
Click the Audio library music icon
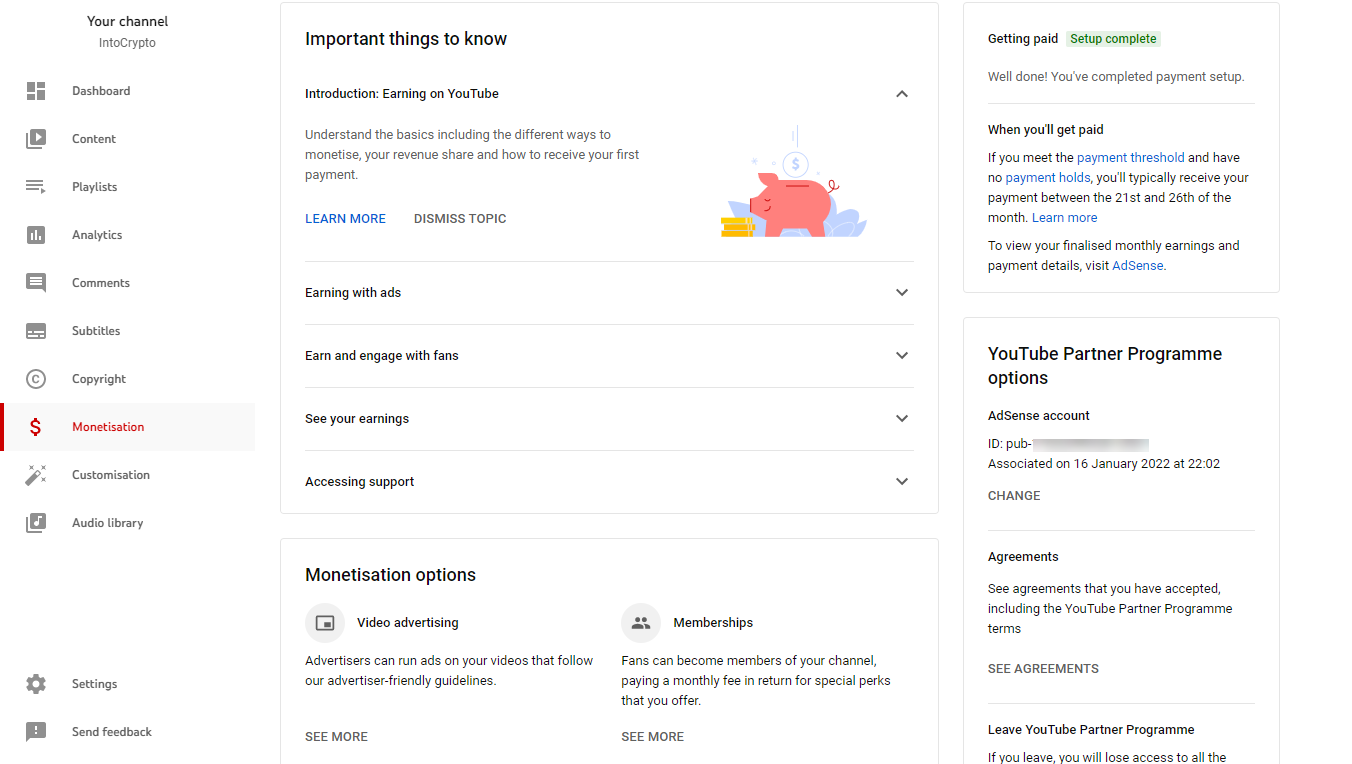[36, 523]
